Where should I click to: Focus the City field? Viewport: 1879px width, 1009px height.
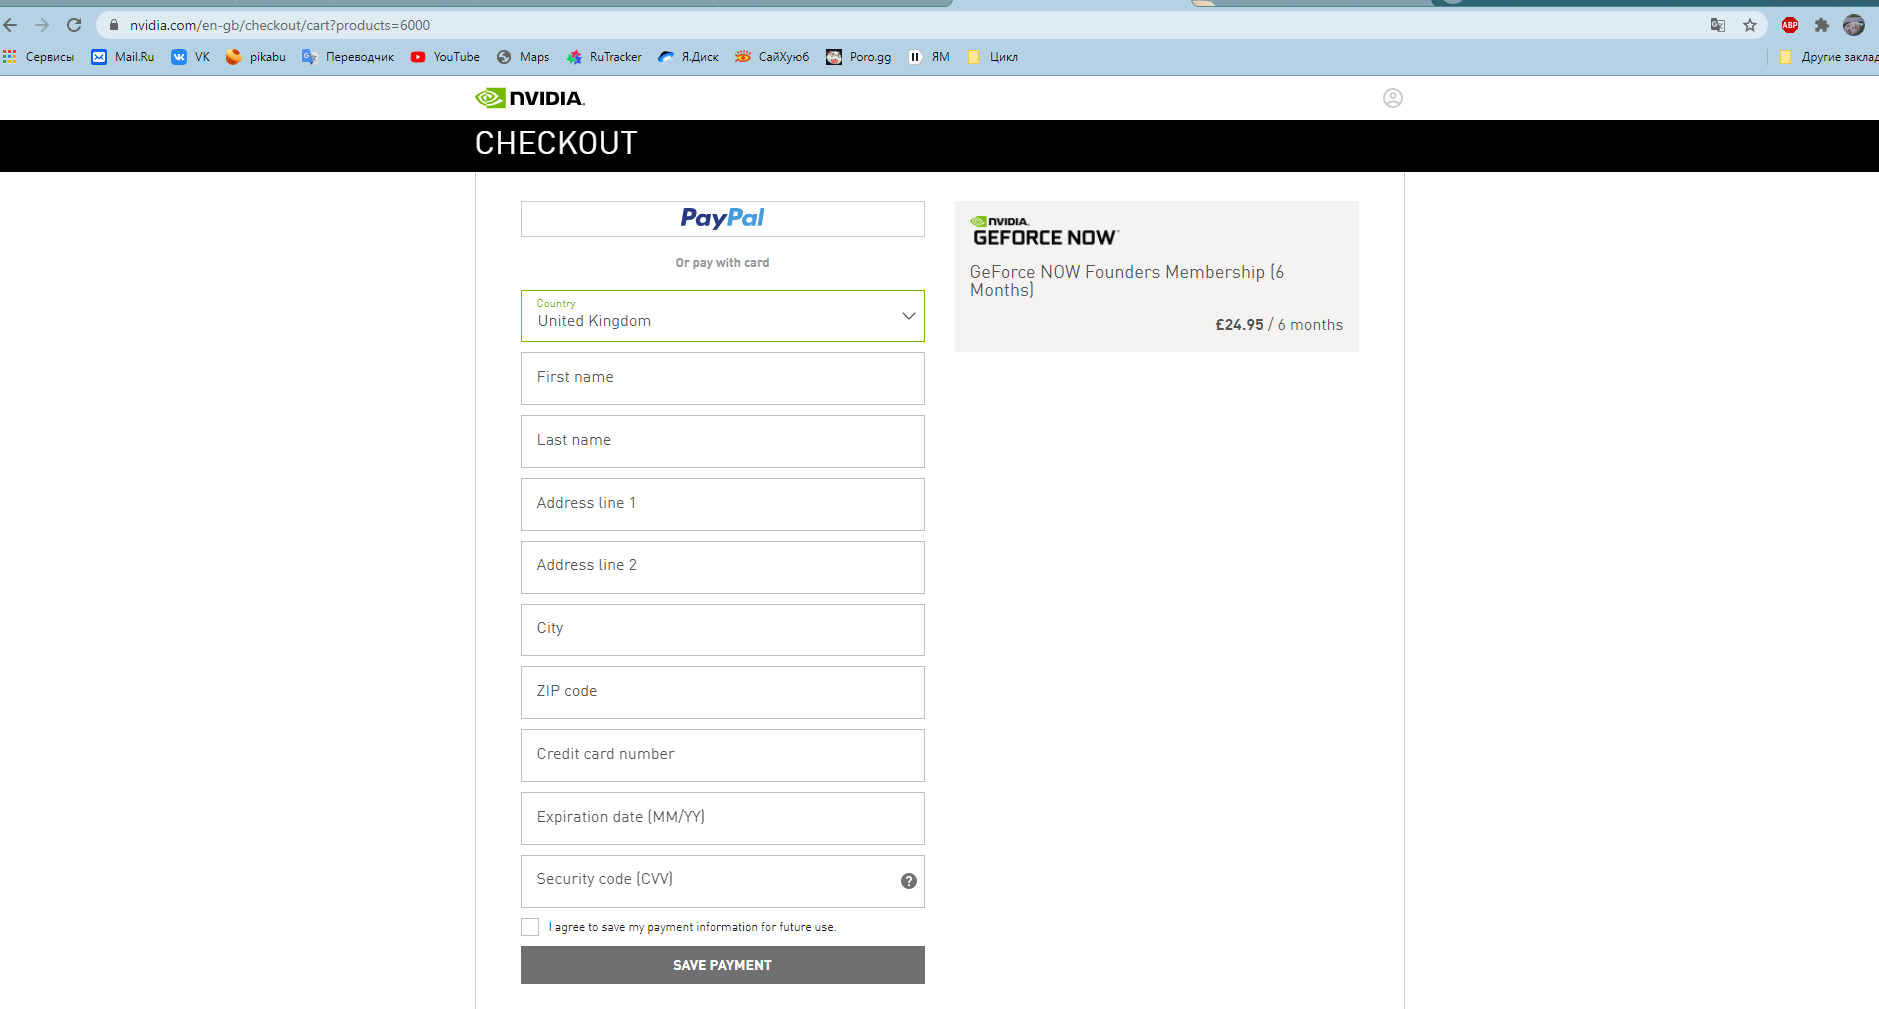pyautogui.click(x=723, y=630)
